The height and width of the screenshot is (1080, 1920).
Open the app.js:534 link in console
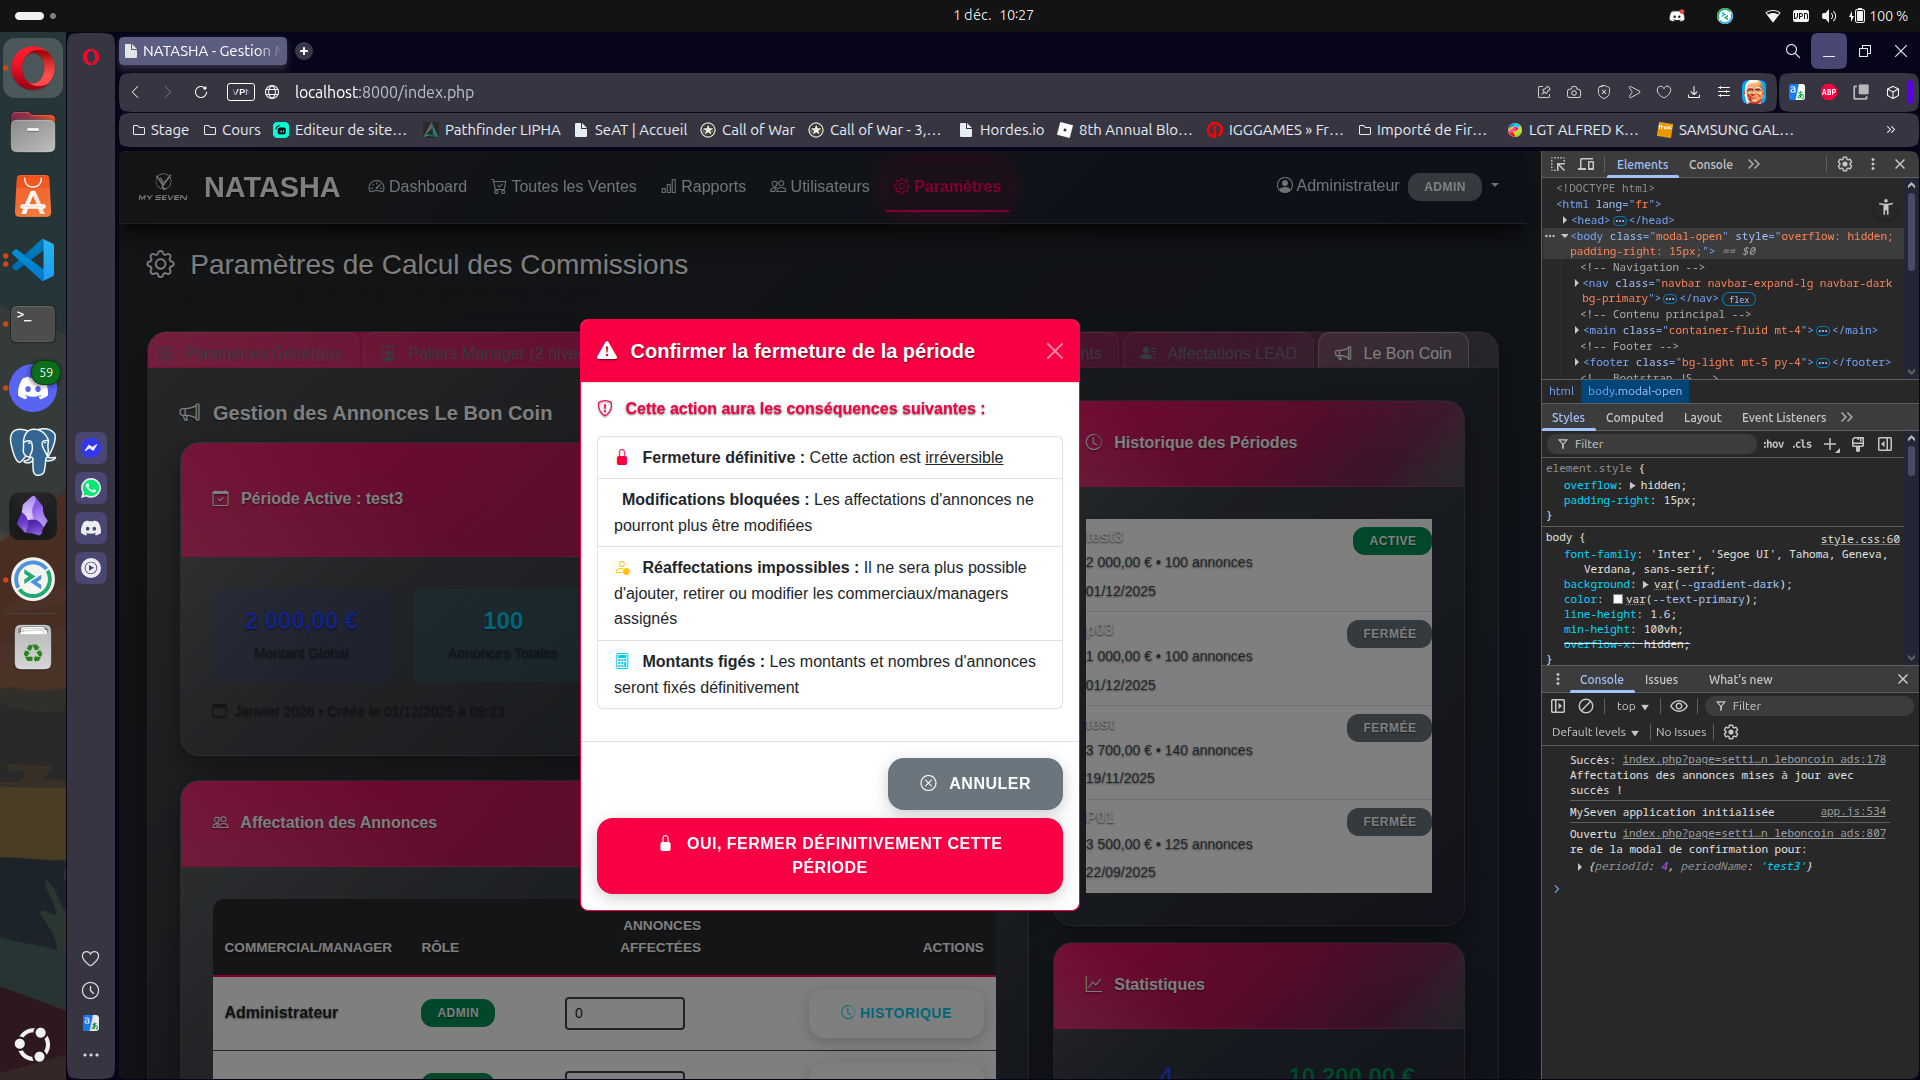point(1853,812)
